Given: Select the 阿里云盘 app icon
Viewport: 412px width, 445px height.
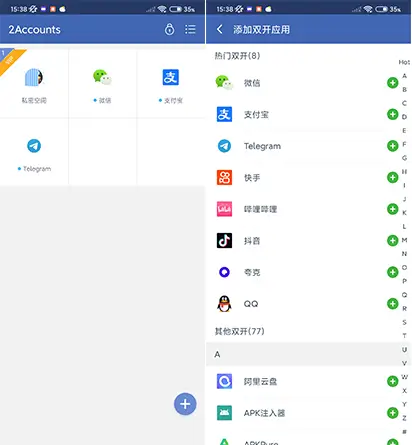Looking at the screenshot, I should point(224,381).
